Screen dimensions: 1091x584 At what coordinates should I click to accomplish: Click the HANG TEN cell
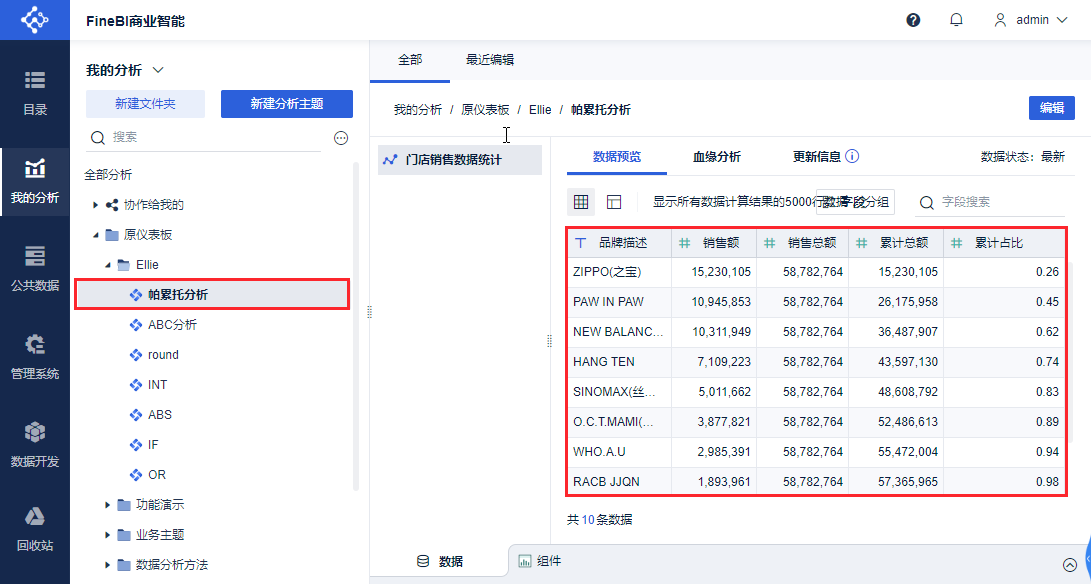(x=619, y=361)
